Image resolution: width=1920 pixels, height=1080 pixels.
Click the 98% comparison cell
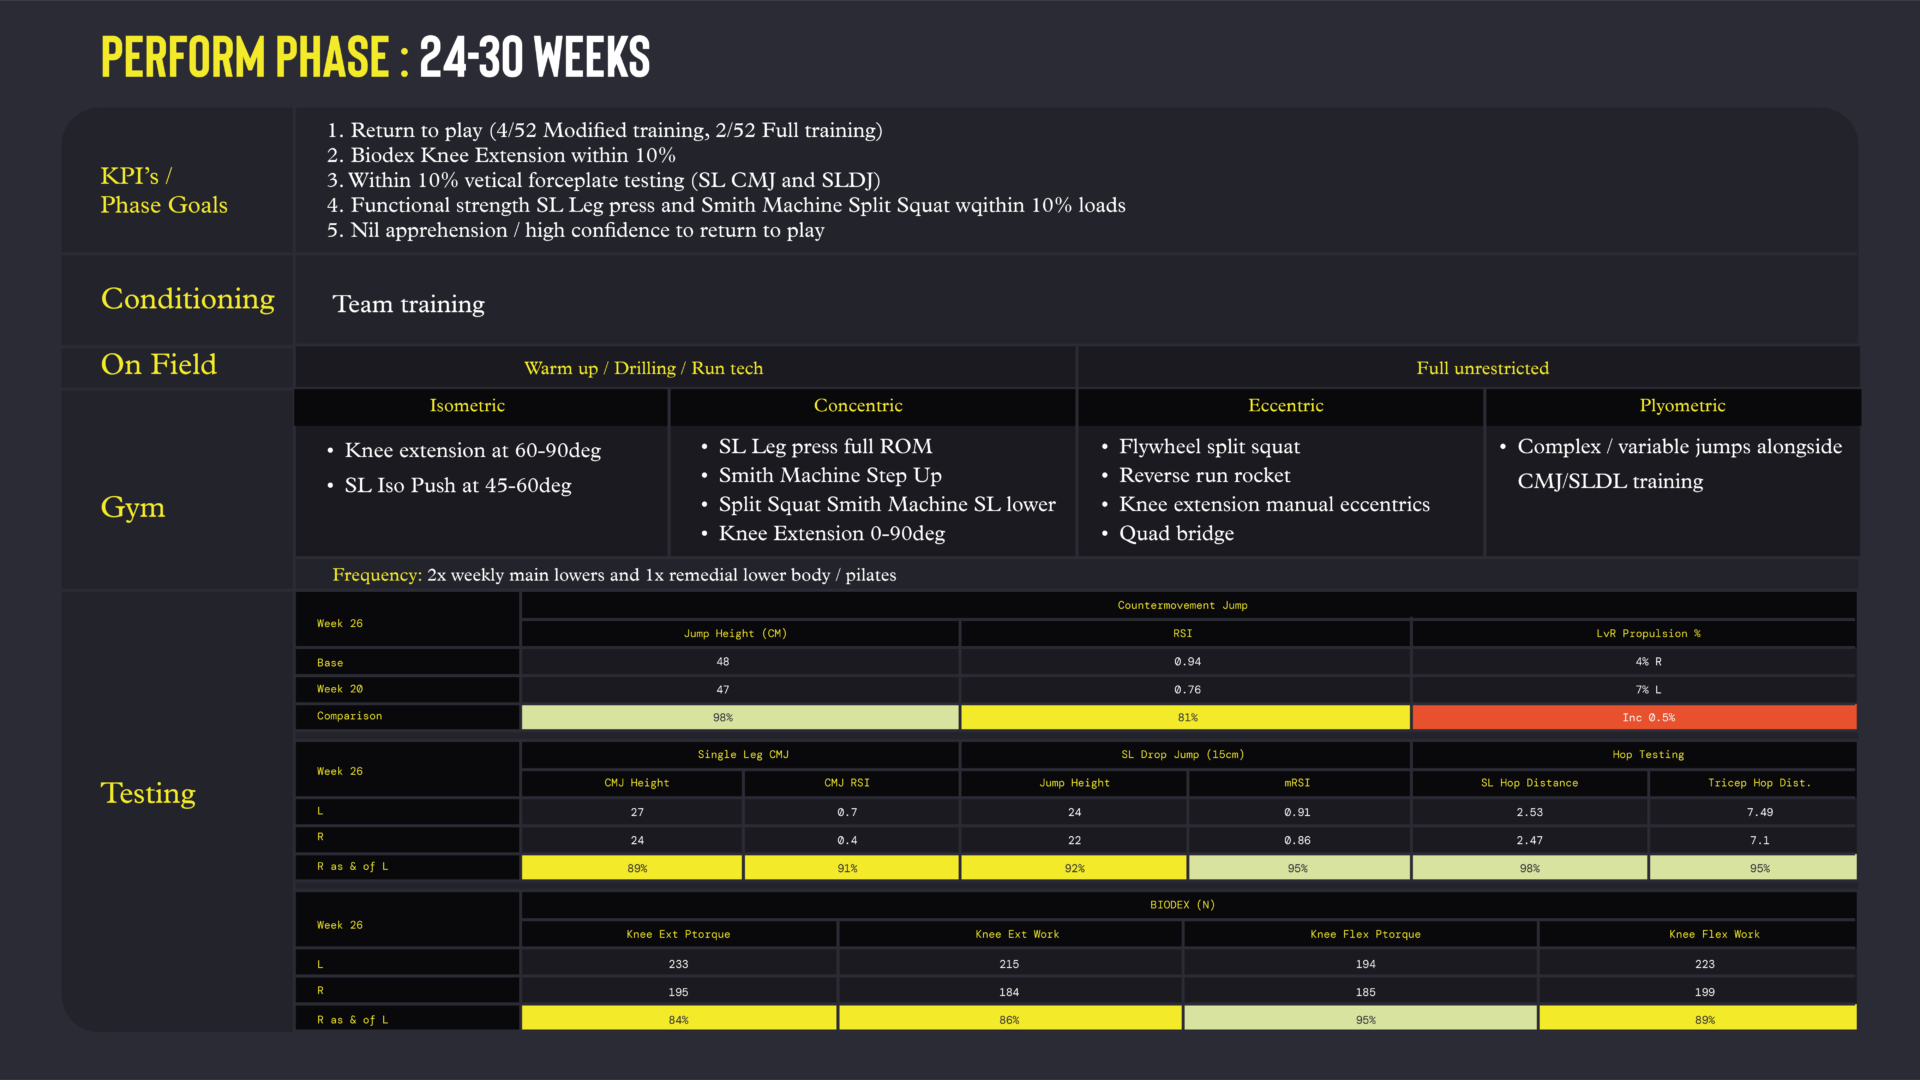coord(740,717)
